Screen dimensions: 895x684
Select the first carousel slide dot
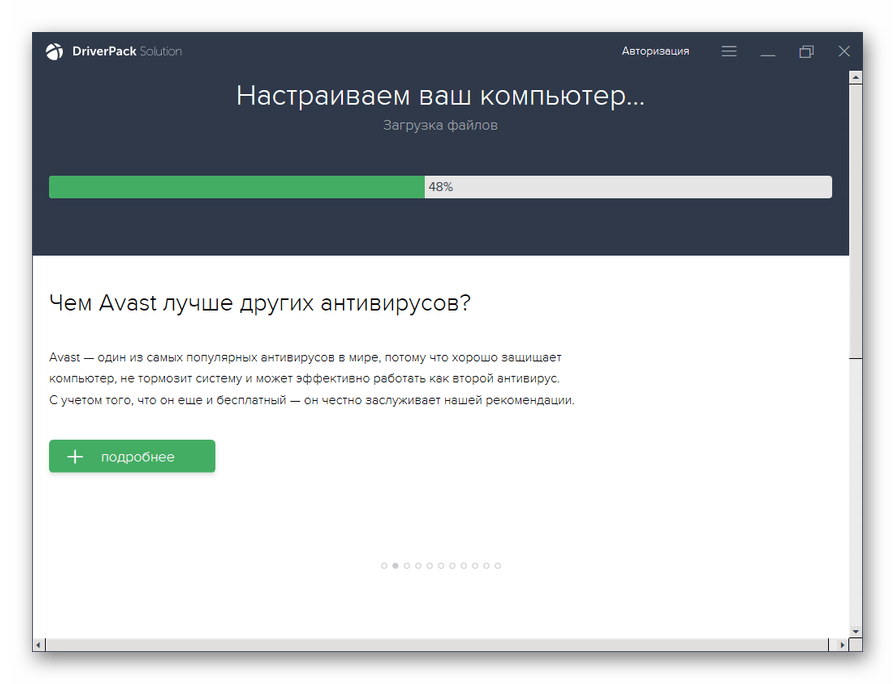(384, 566)
